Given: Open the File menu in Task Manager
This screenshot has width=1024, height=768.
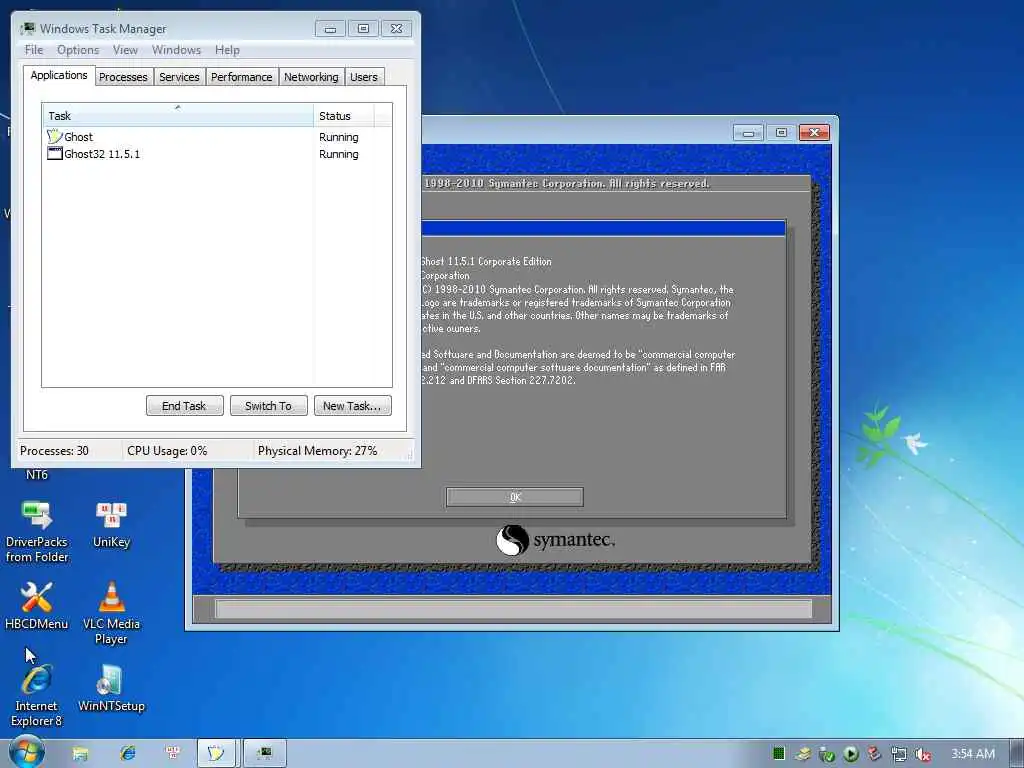Looking at the screenshot, I should tap(34, 50).
